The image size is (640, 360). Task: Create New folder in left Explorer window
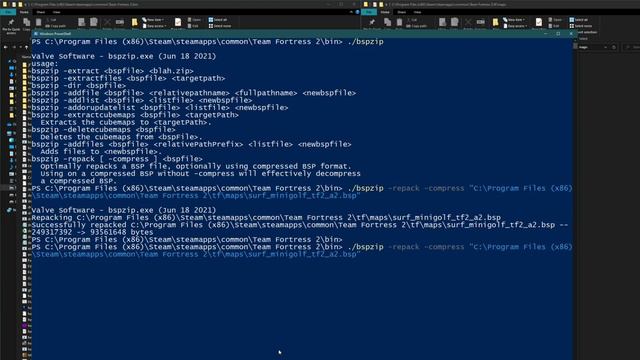[134, 23]
